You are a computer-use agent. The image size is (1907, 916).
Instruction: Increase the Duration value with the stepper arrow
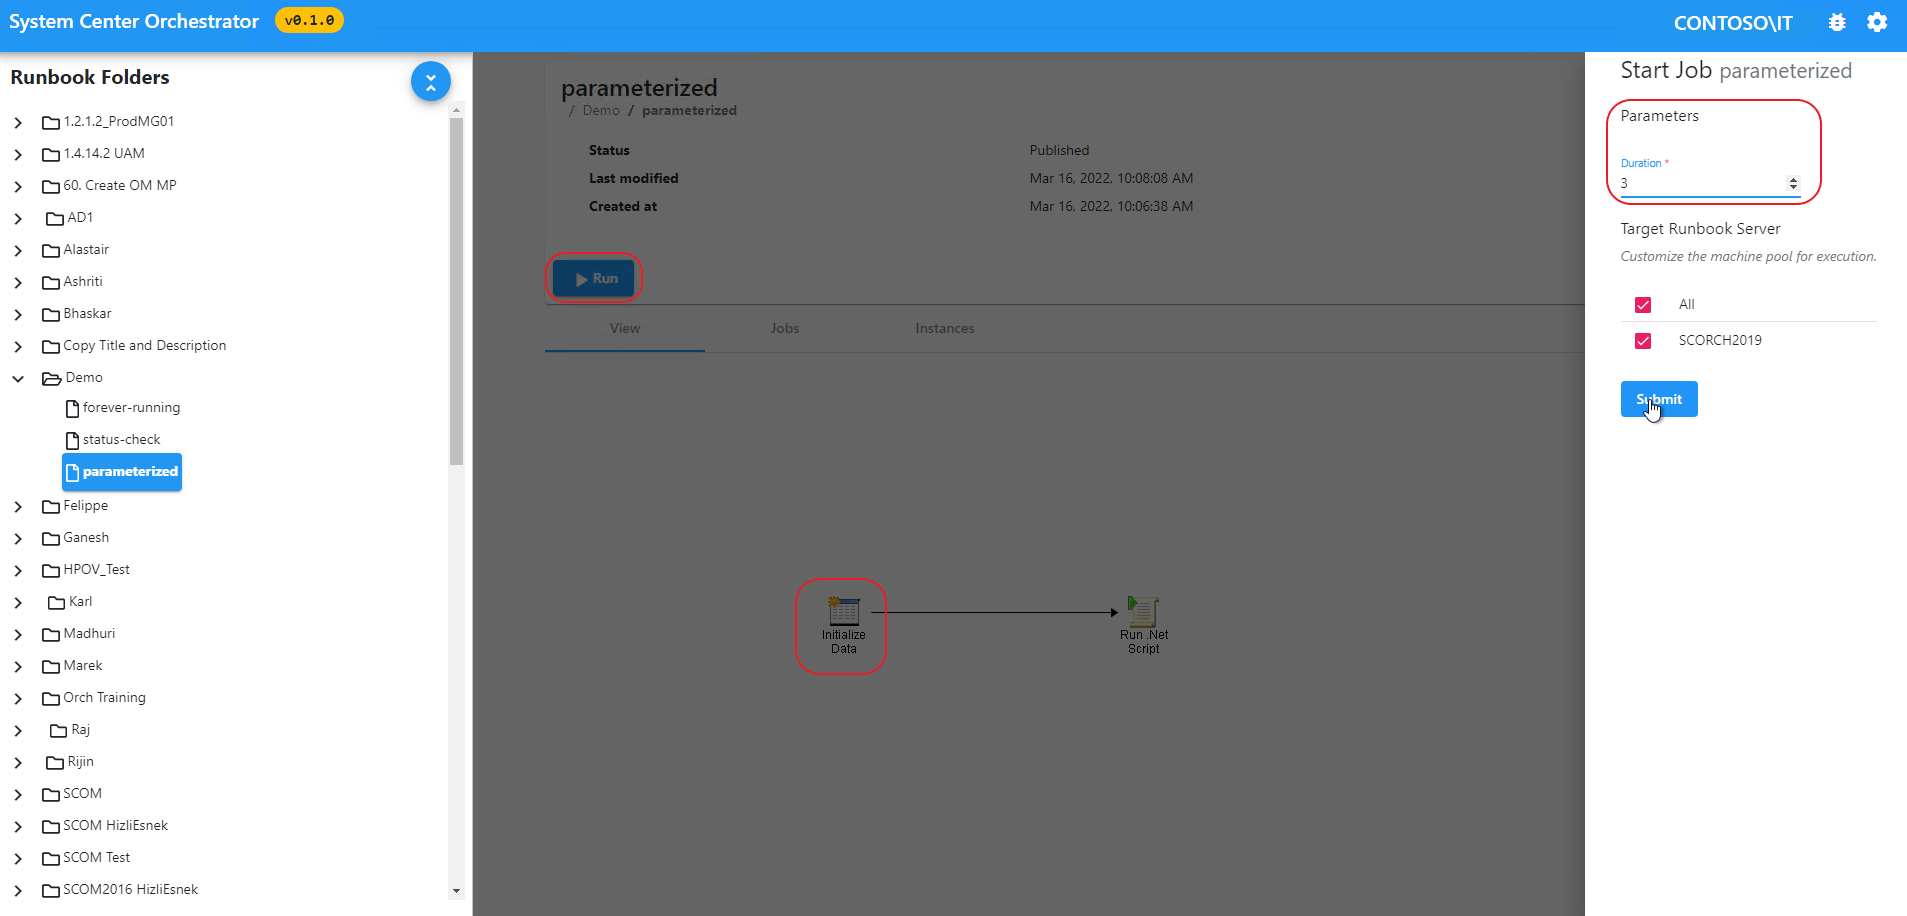click(x=1791, y=178)
